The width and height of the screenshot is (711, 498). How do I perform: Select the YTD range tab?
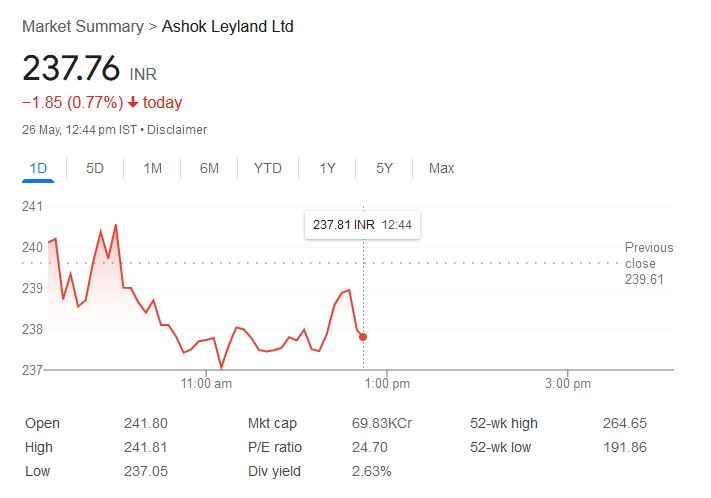click(x=268, y=168)
